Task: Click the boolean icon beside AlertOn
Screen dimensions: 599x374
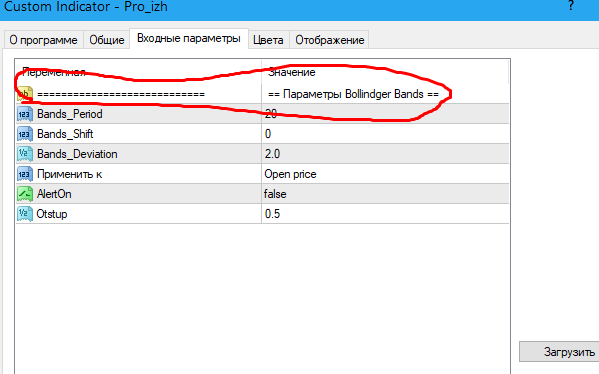Action: [x=25, y=194]
